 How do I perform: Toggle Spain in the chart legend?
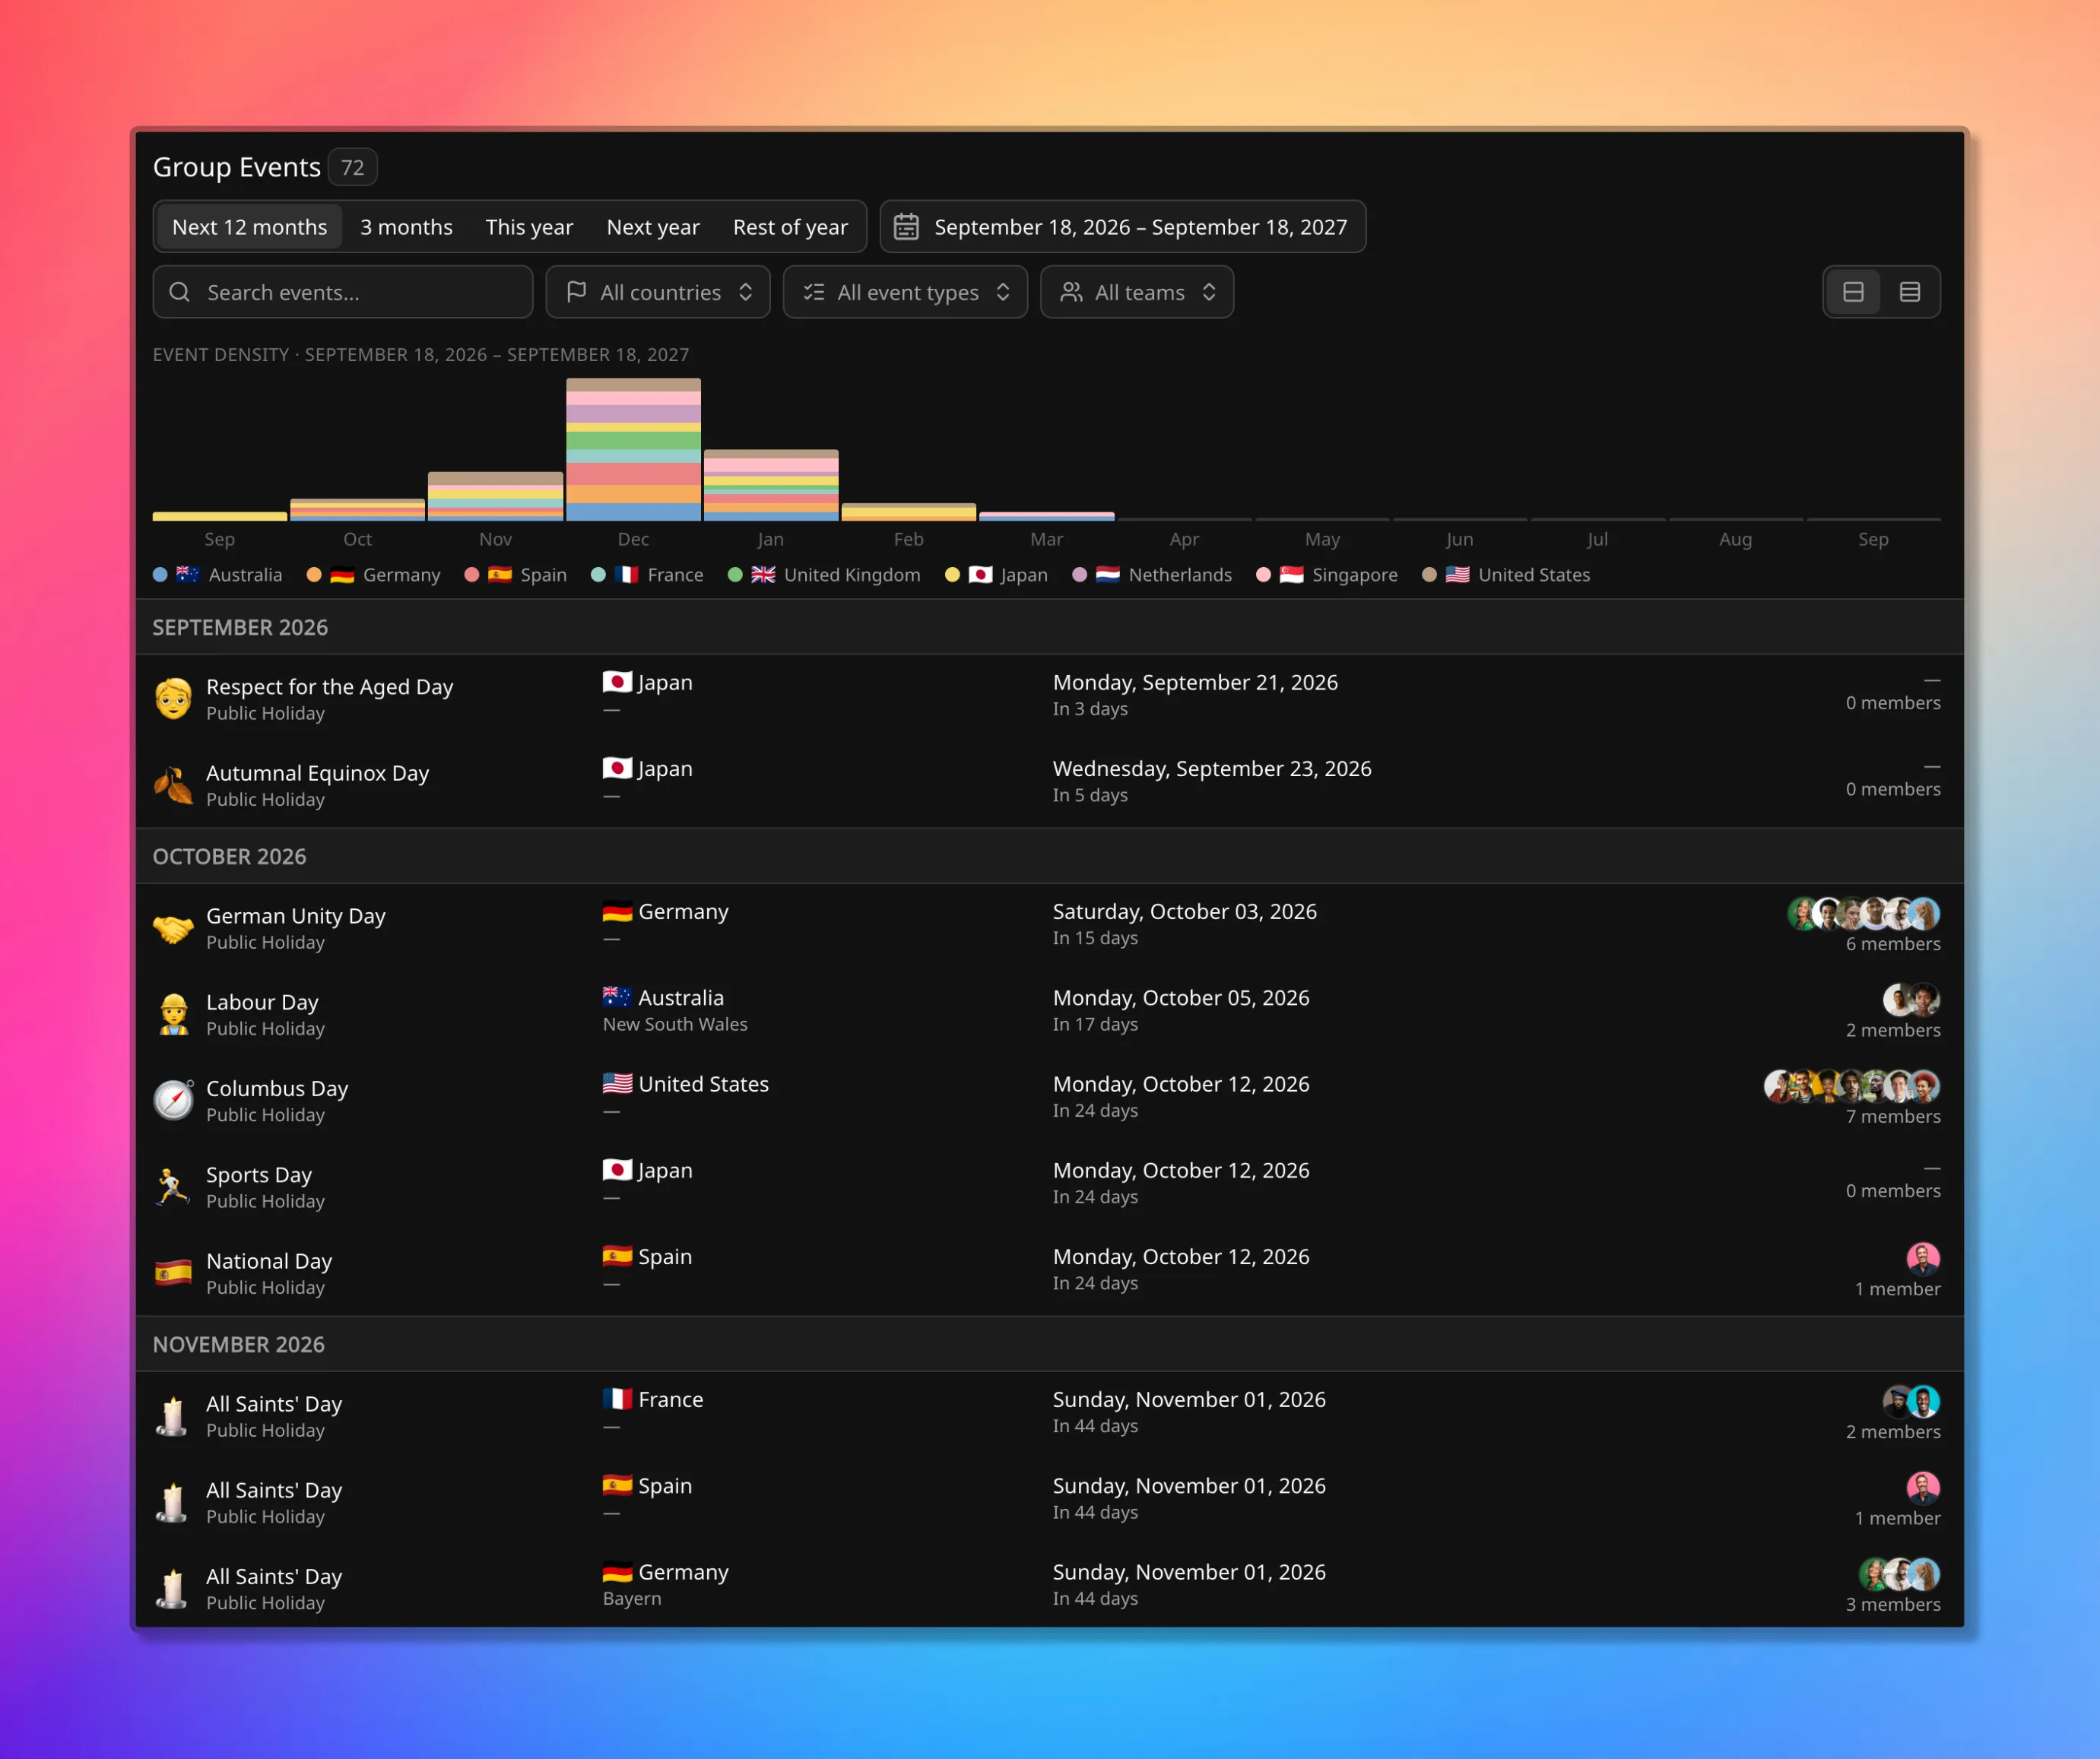[515, 575]
